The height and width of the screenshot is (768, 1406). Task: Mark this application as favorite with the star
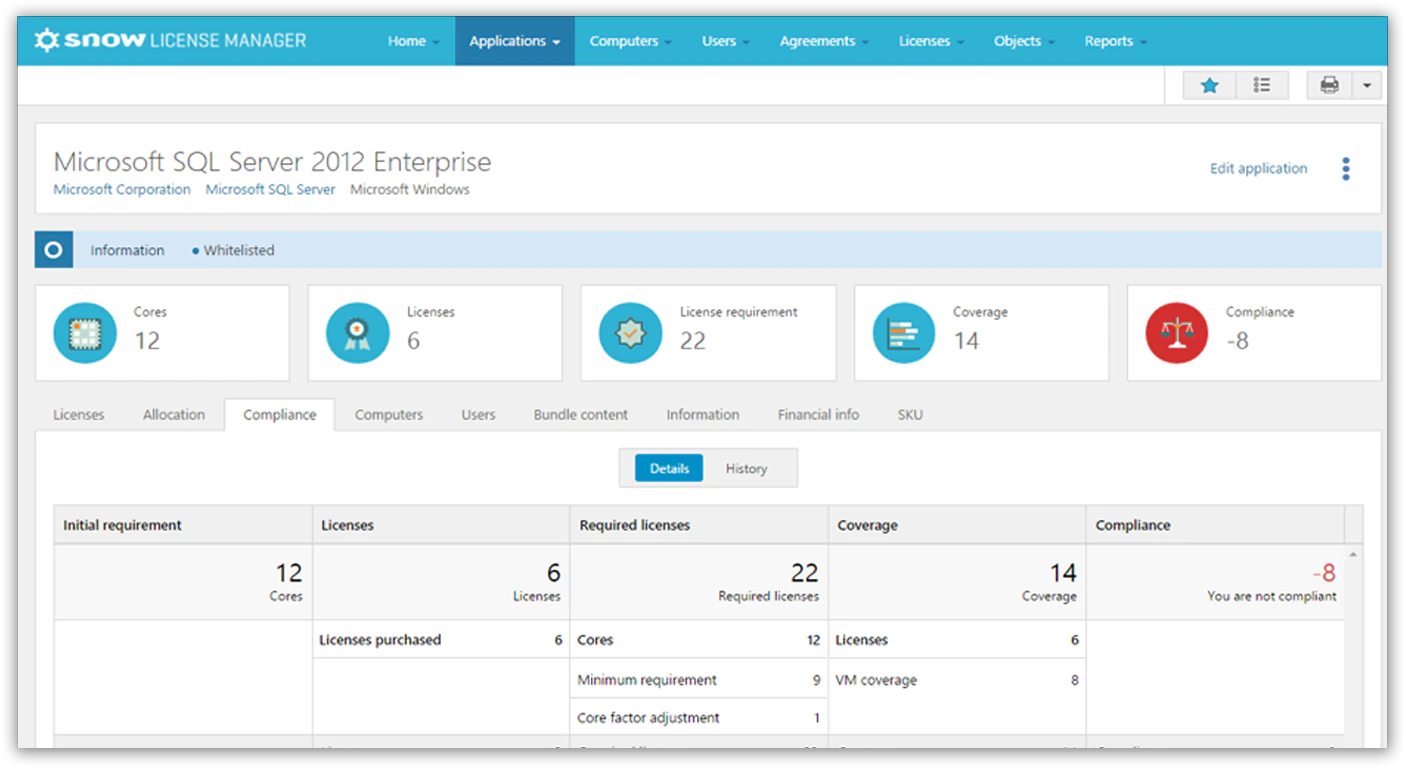pos(1209,85)
